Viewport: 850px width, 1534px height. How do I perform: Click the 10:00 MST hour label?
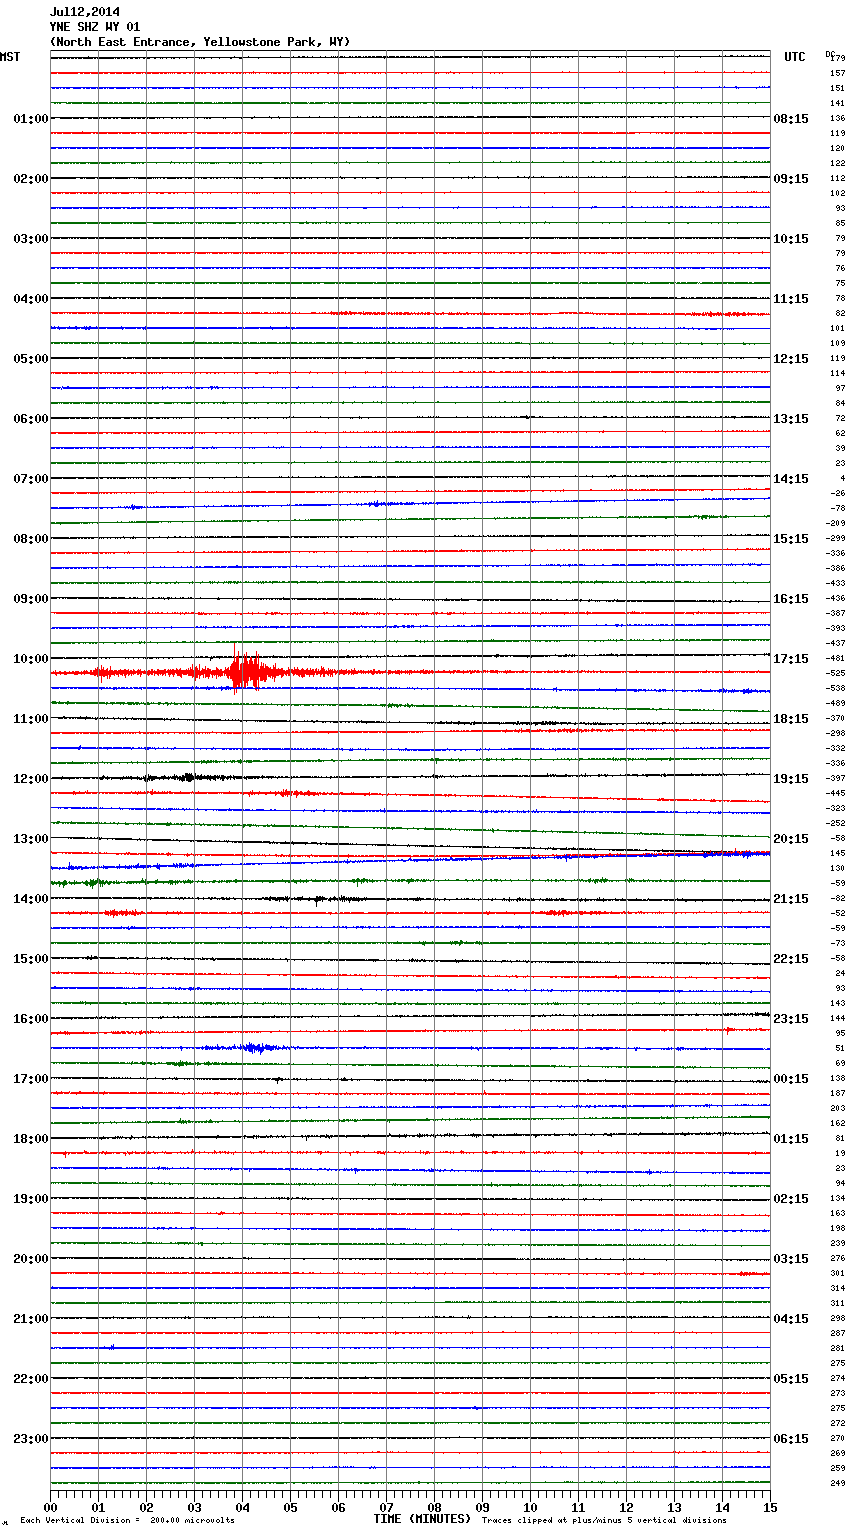pyautogui.click(x=31, y=659)
